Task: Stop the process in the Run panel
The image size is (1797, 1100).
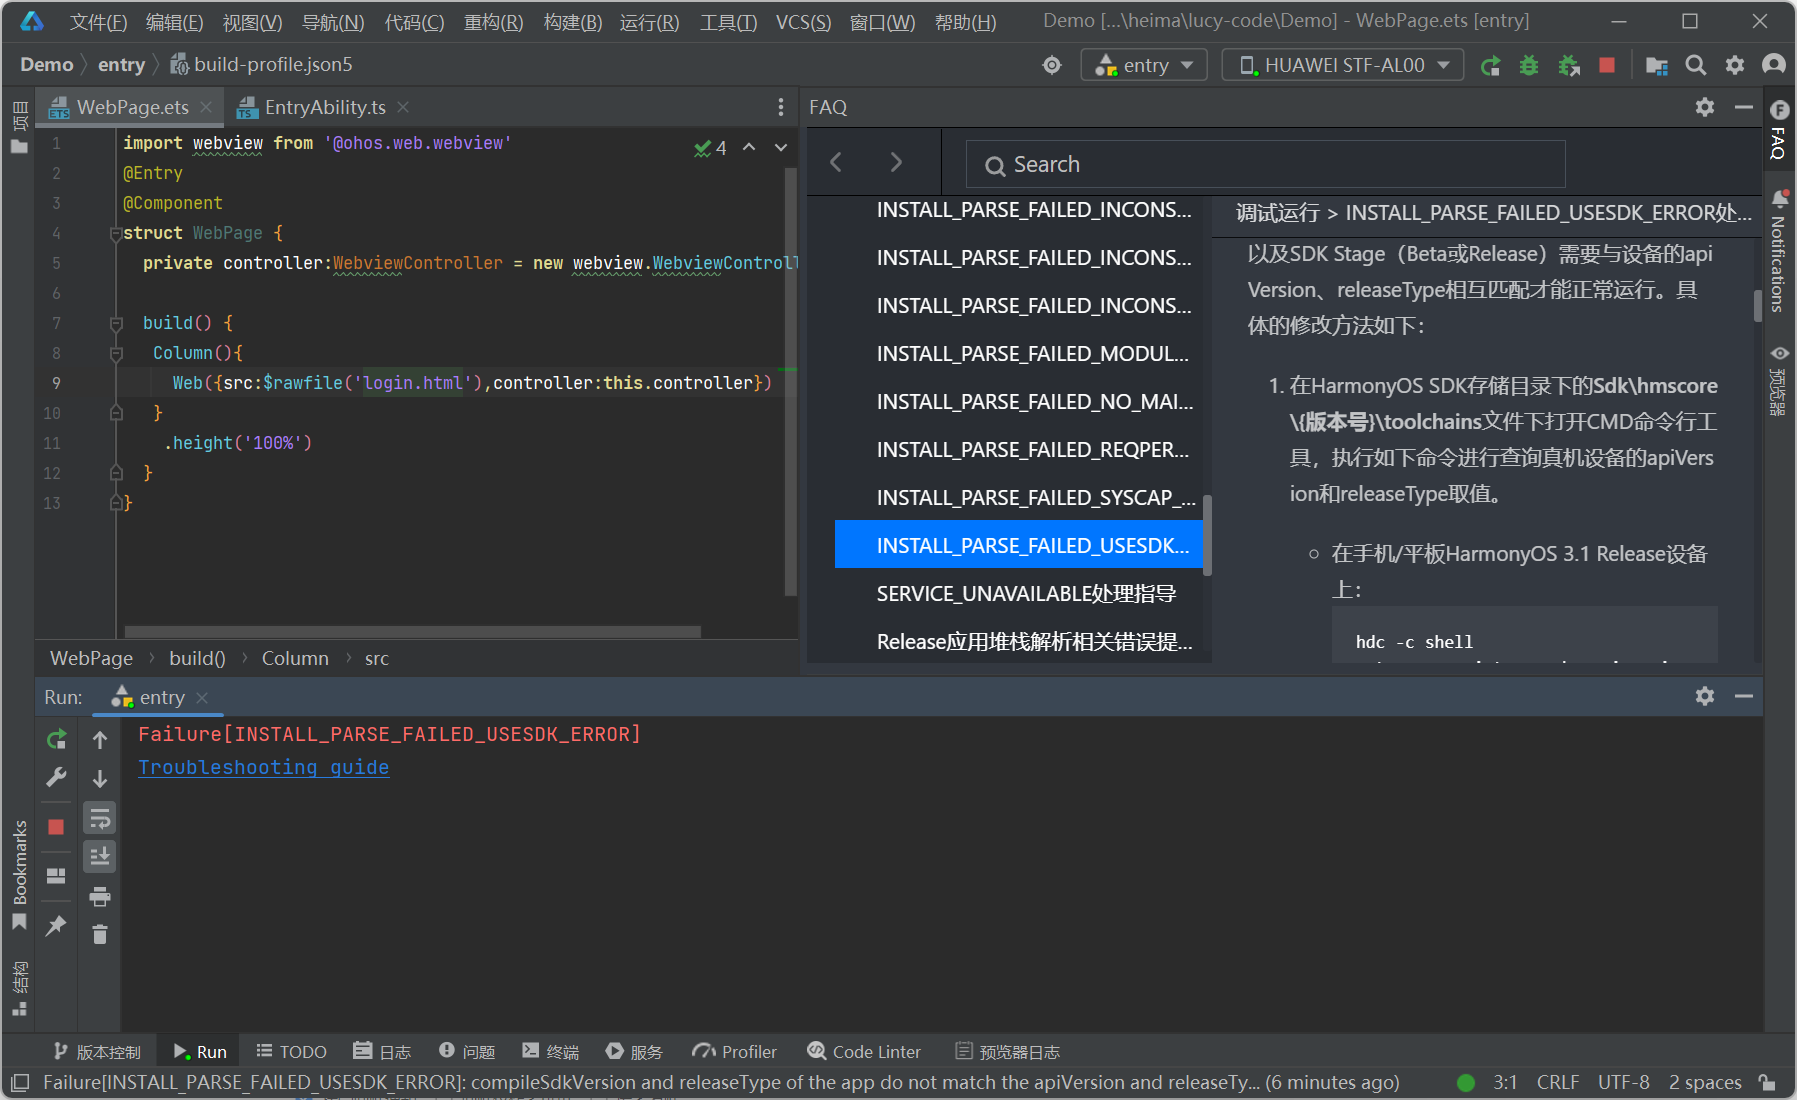Action: pos(57,827)
